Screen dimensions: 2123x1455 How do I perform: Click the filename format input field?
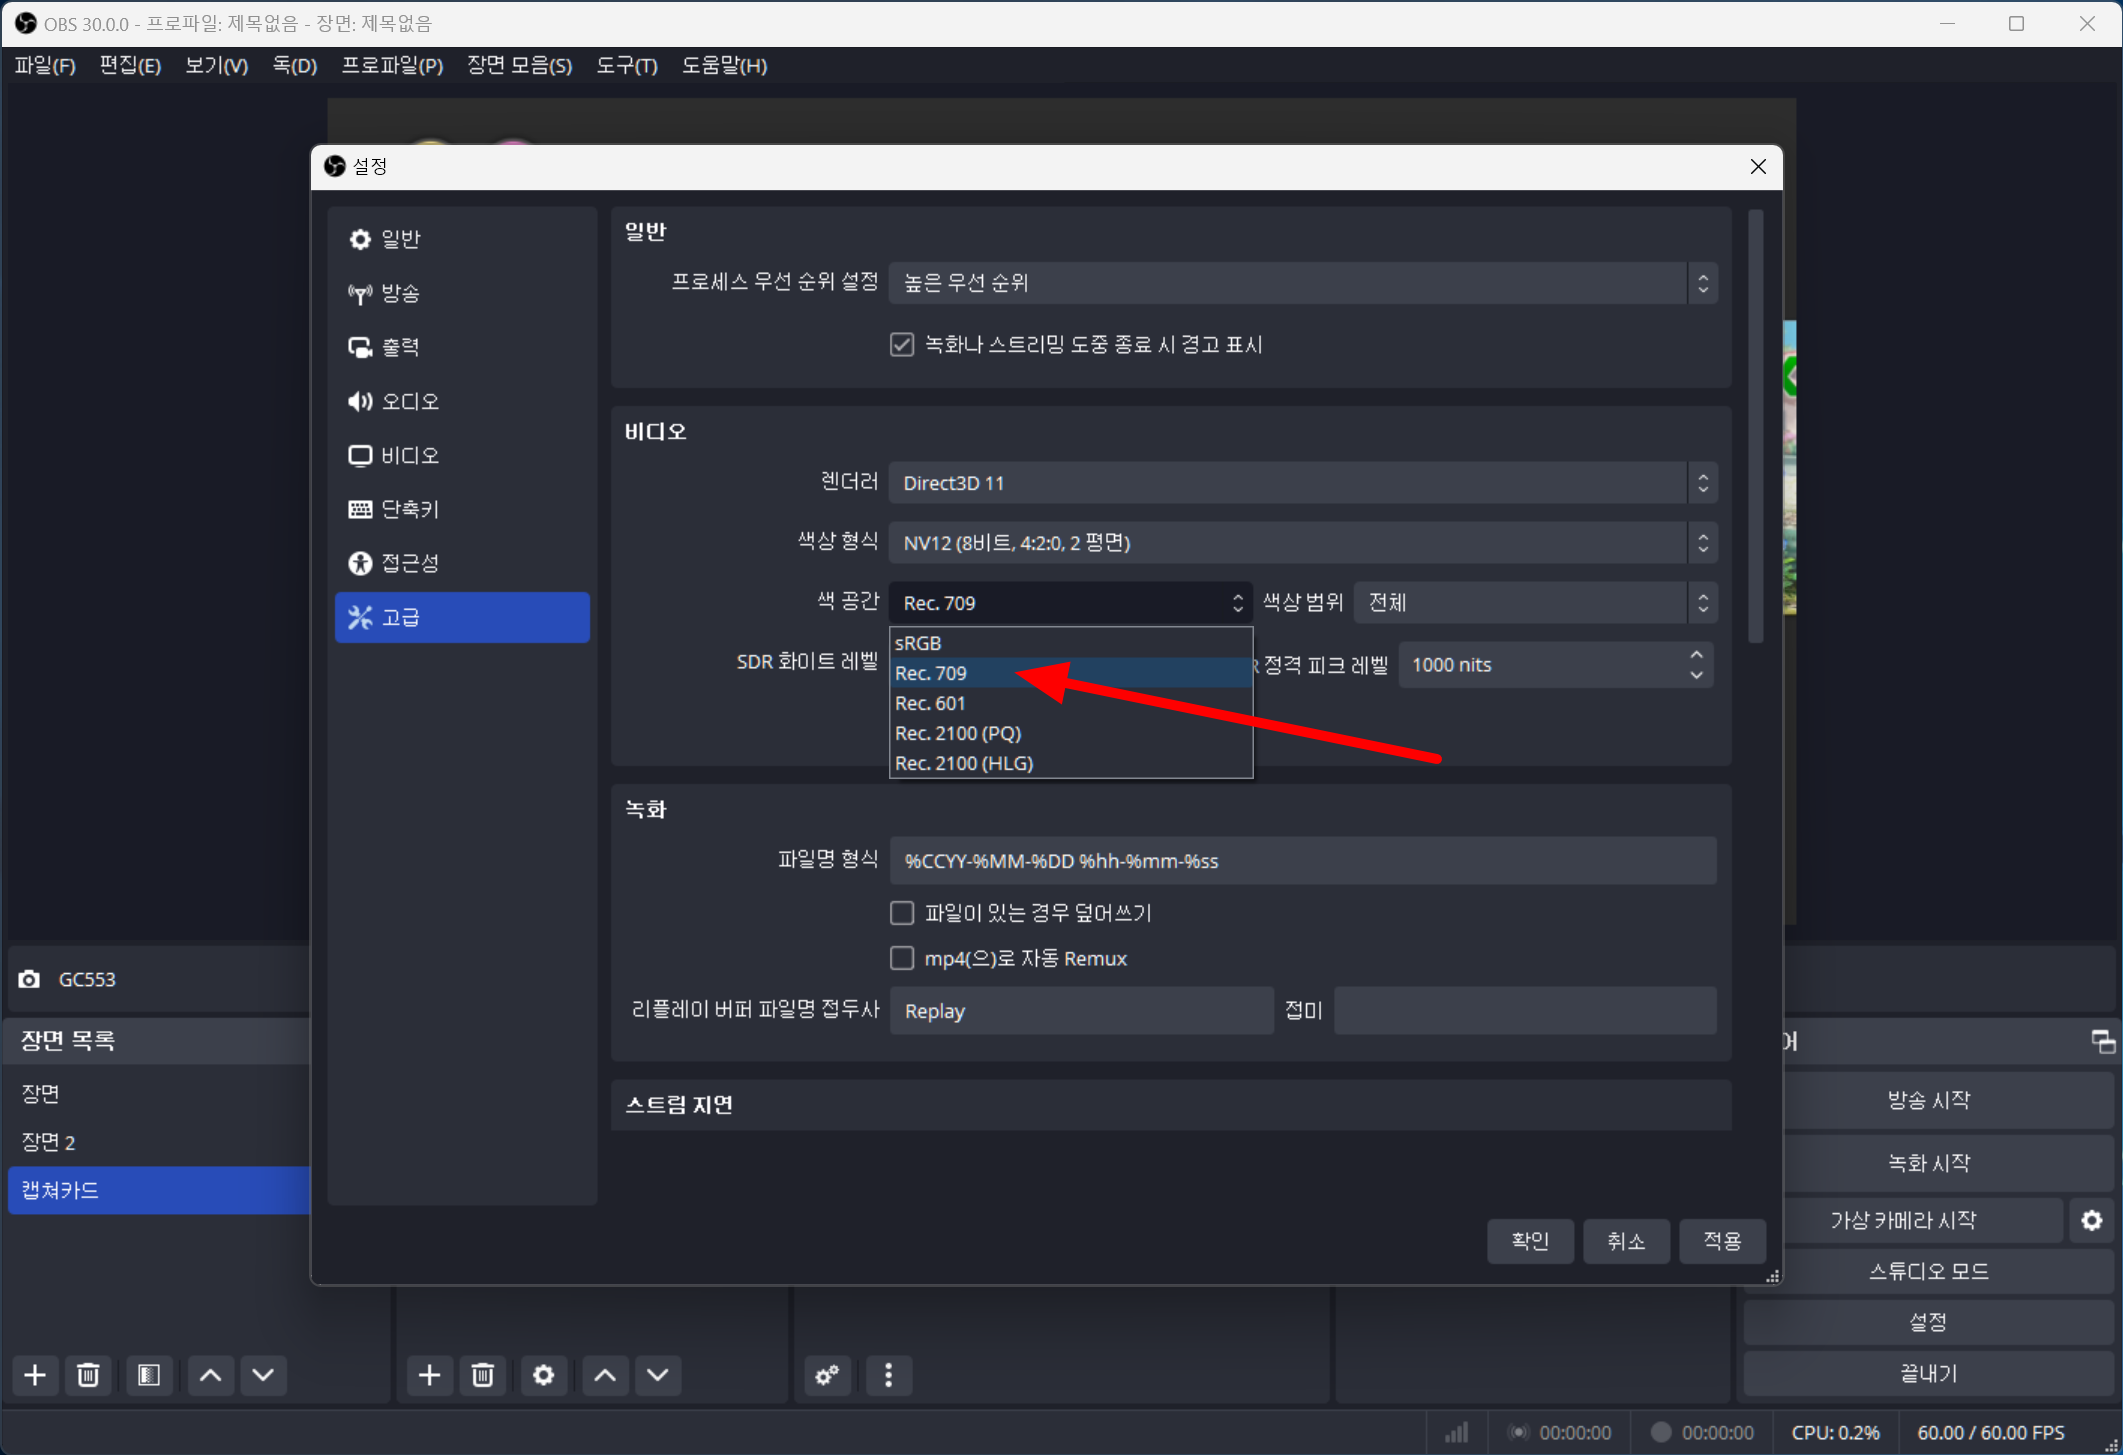point(1300,861)
